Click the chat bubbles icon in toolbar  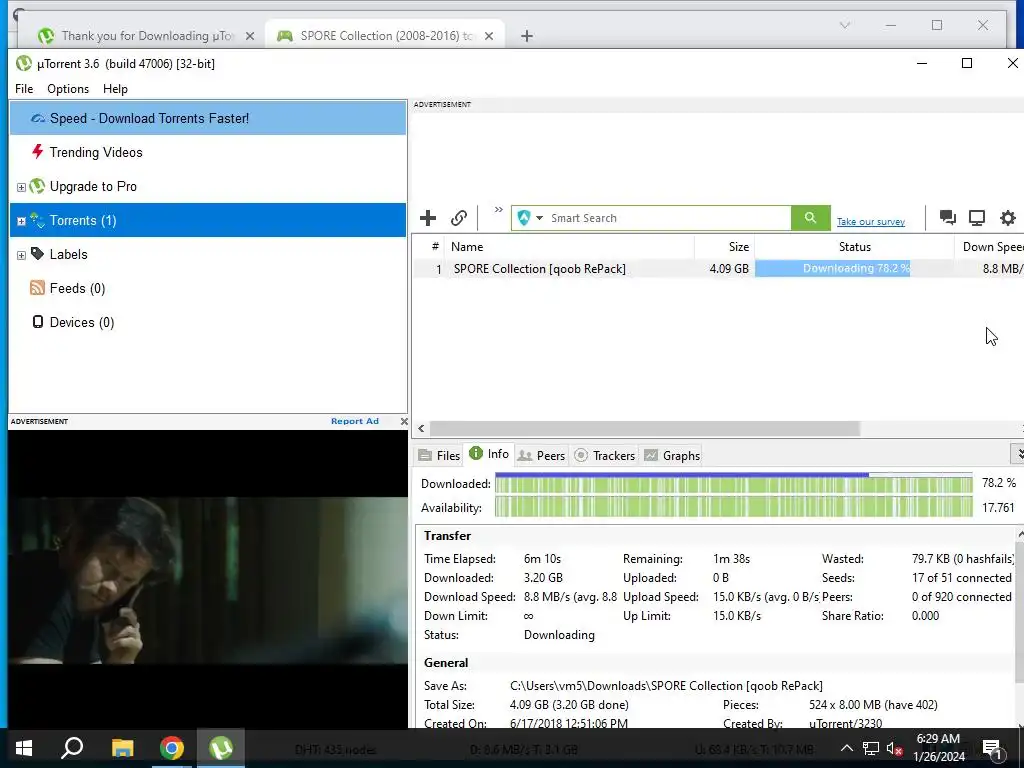(948, 217)
